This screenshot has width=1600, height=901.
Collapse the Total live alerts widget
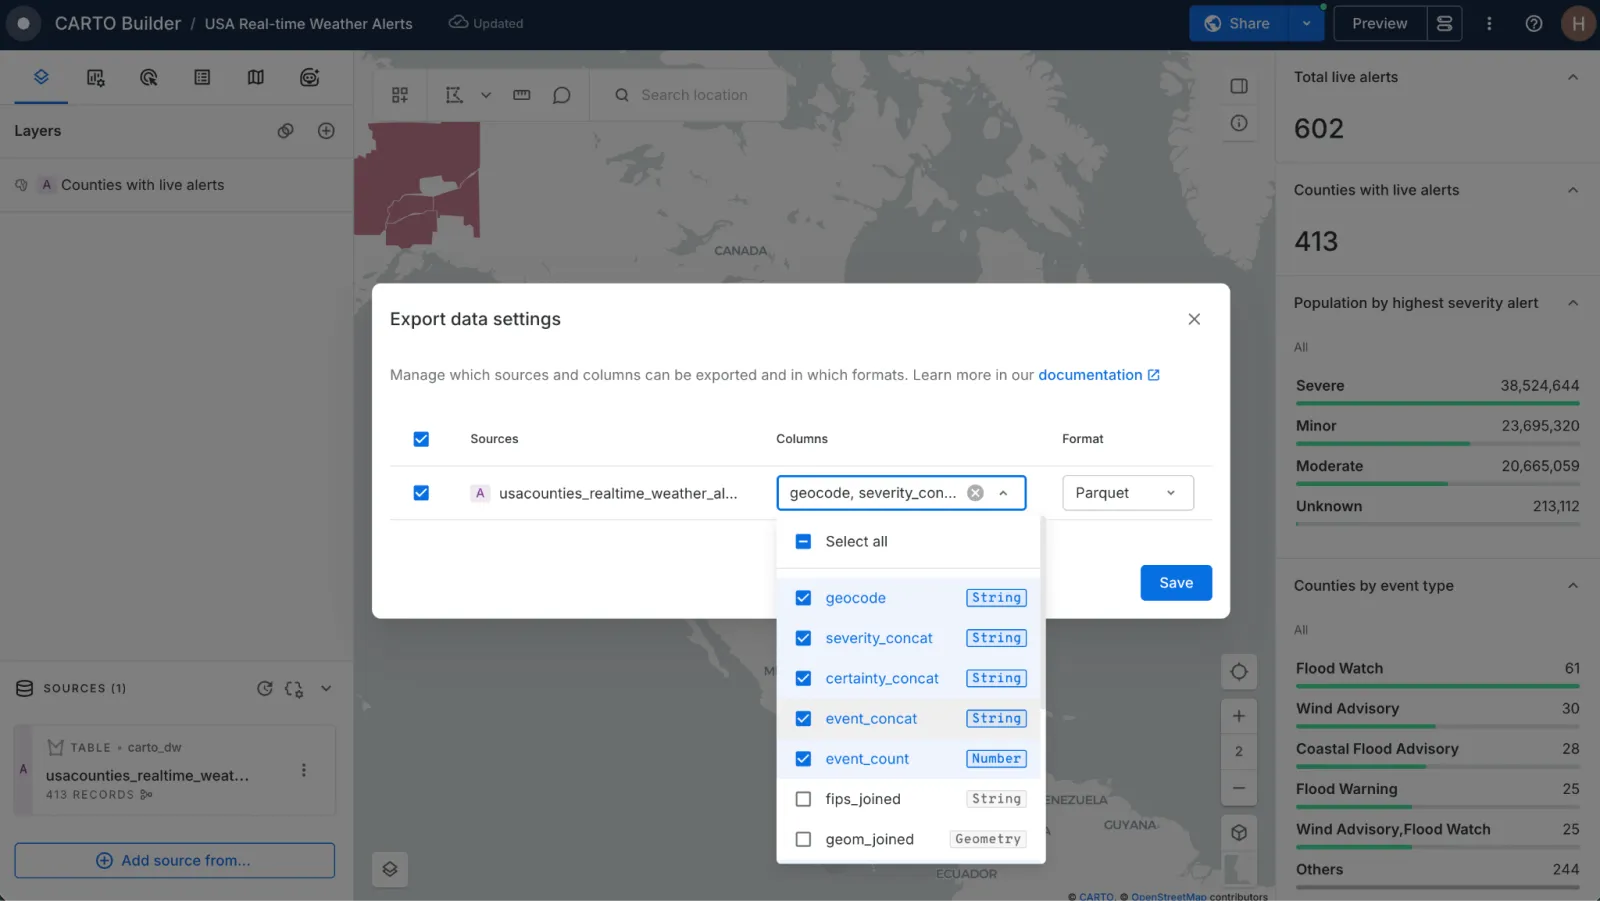coord(1573,77)
